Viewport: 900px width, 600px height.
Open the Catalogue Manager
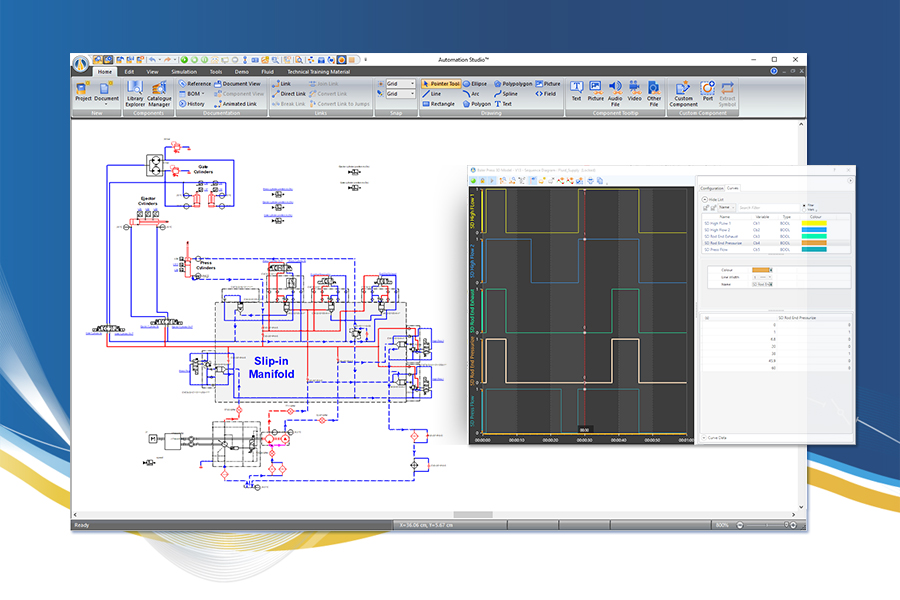point(159,94)
